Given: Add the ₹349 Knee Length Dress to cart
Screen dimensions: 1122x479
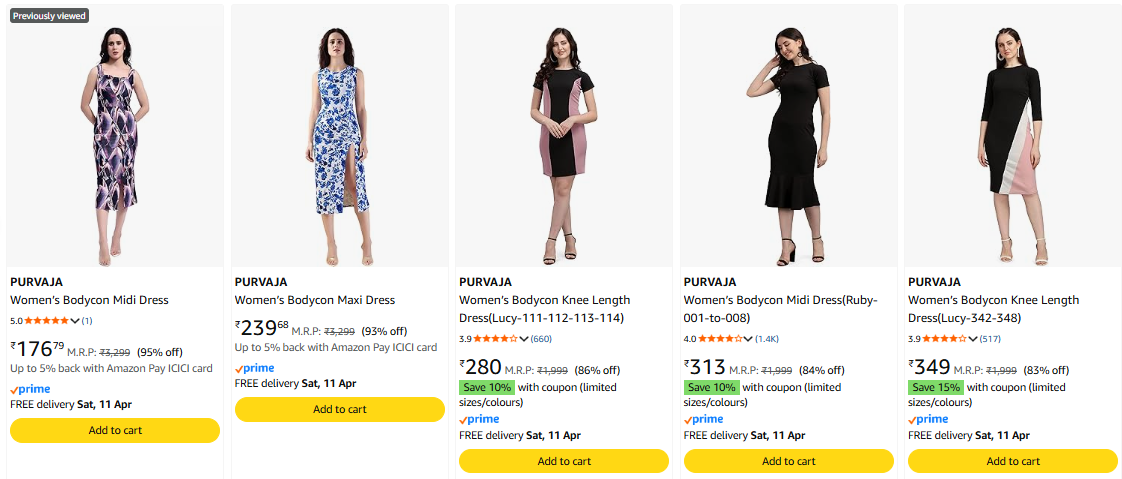Looking at the screenshot, I should [x=1012, y=461].
